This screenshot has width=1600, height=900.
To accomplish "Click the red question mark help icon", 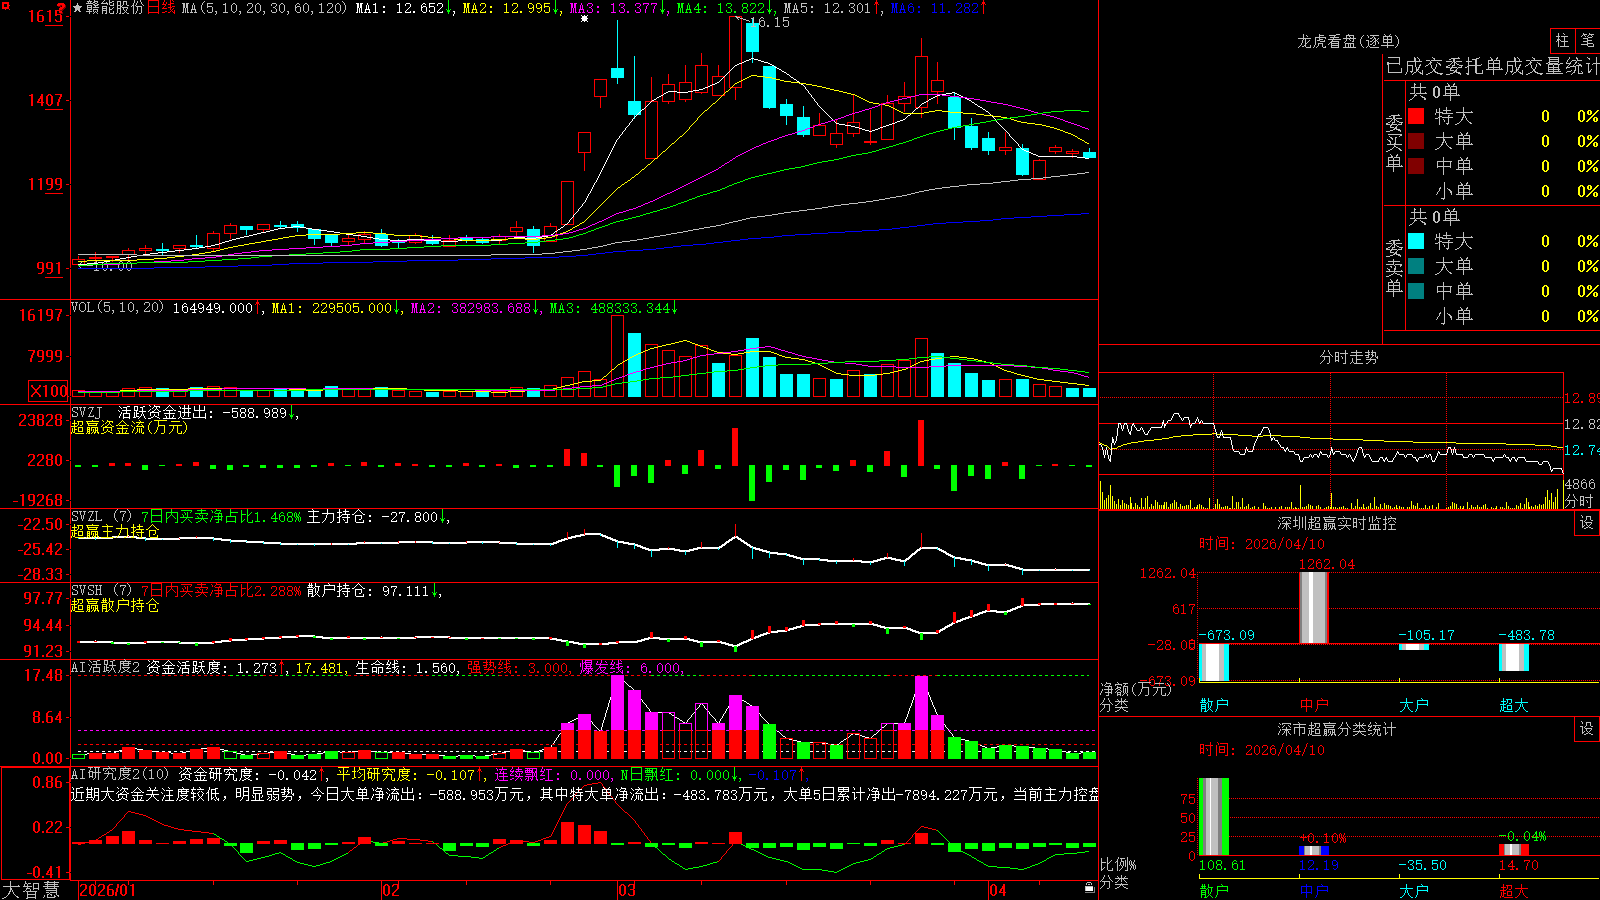I will point(62,8).
